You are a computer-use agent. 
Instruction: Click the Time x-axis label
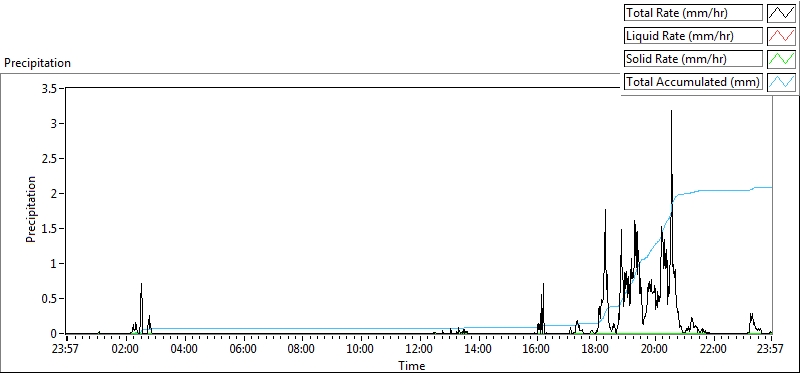412,365
